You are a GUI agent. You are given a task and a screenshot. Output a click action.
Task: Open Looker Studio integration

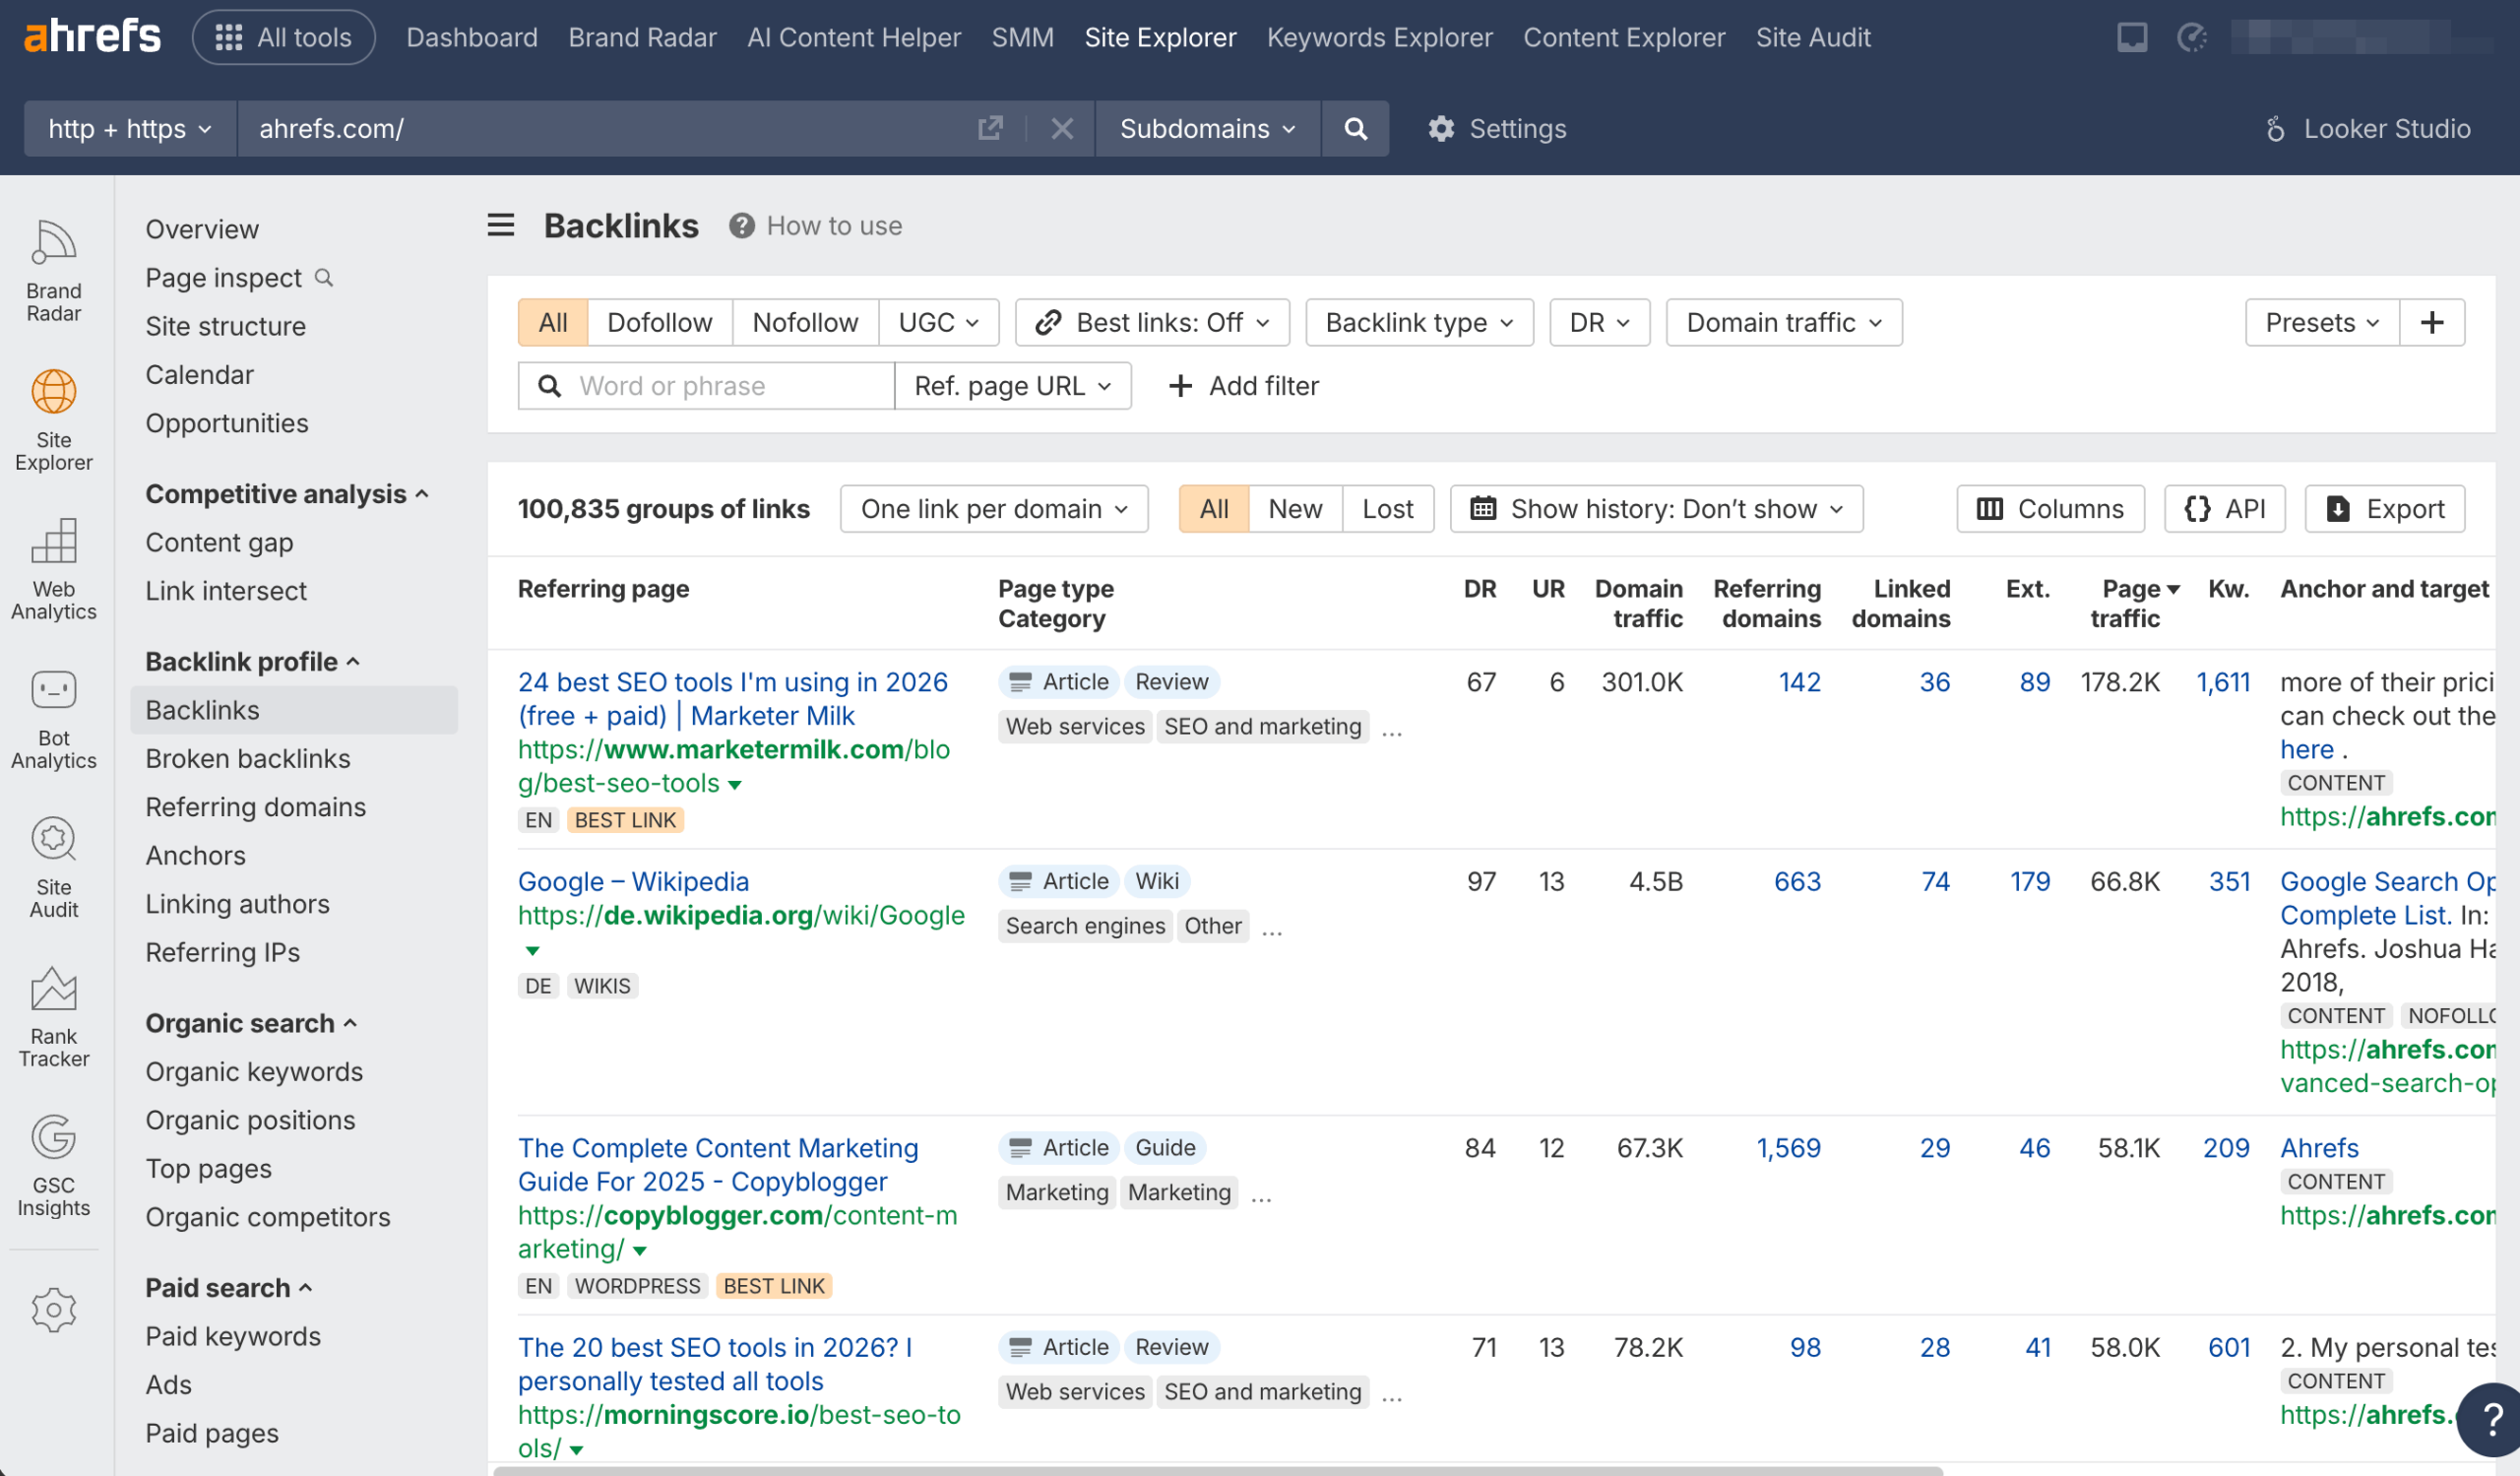click(x=2366, y=128)
